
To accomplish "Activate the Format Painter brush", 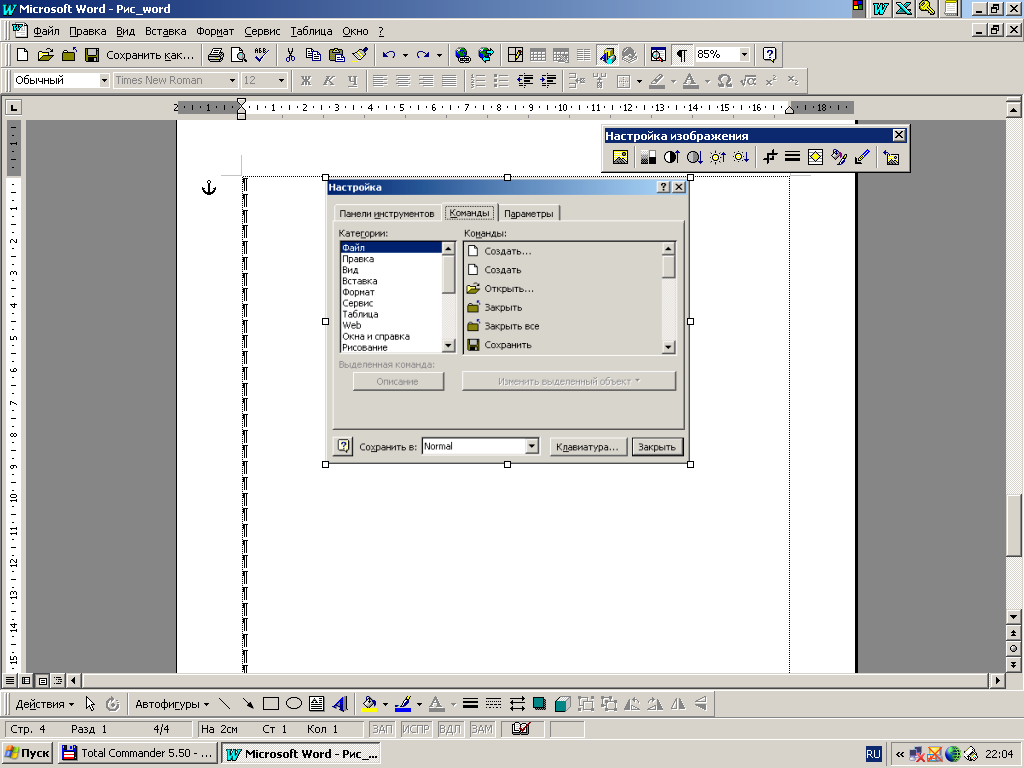I will tap(359, 55).
